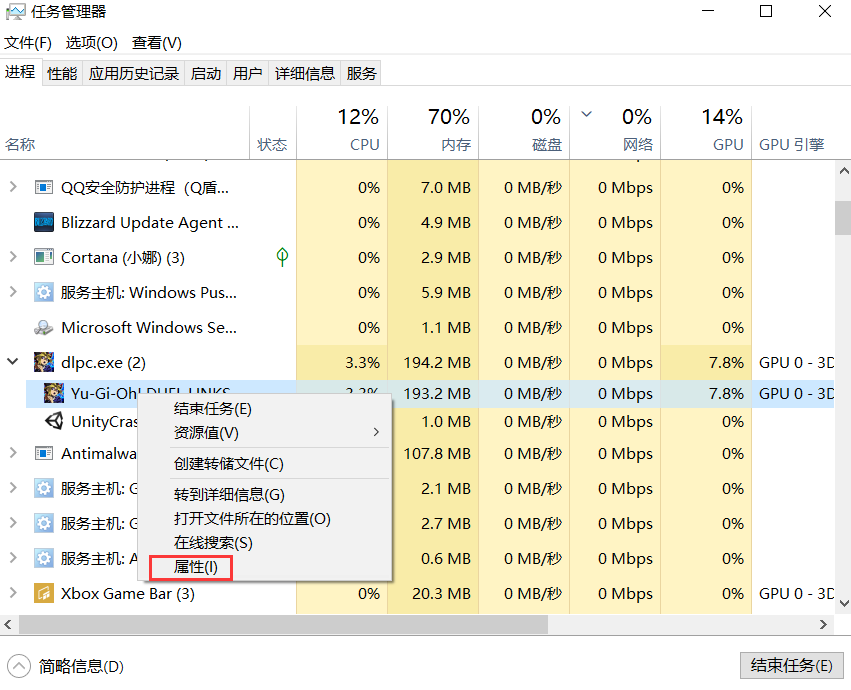Image resolution: width=851 pixels, height=690 pixels.
Task: Click the UnityCrash handler Unity icon
Action: click(54, 421)
